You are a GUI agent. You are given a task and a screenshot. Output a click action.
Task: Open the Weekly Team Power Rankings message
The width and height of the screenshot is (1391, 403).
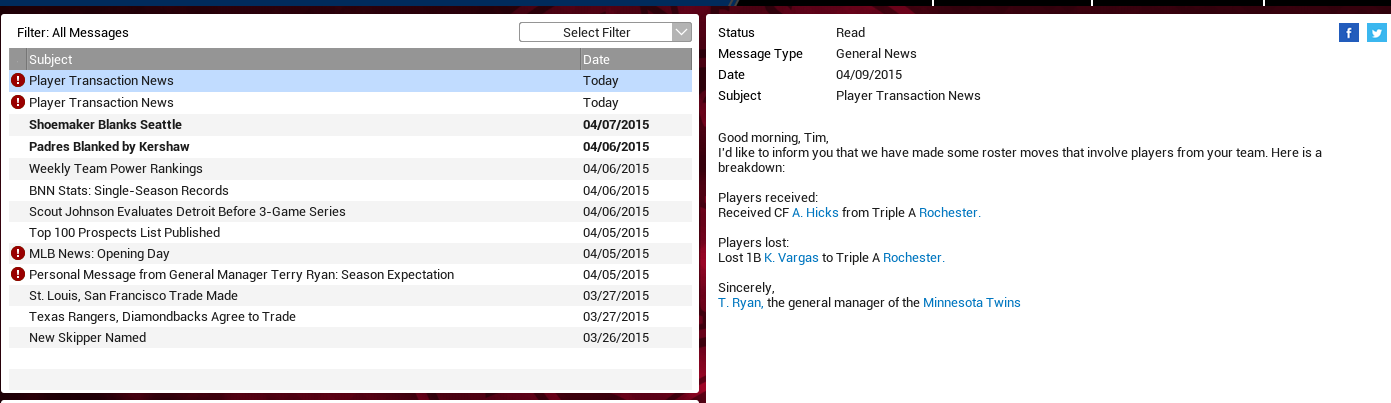pos(116,169)
